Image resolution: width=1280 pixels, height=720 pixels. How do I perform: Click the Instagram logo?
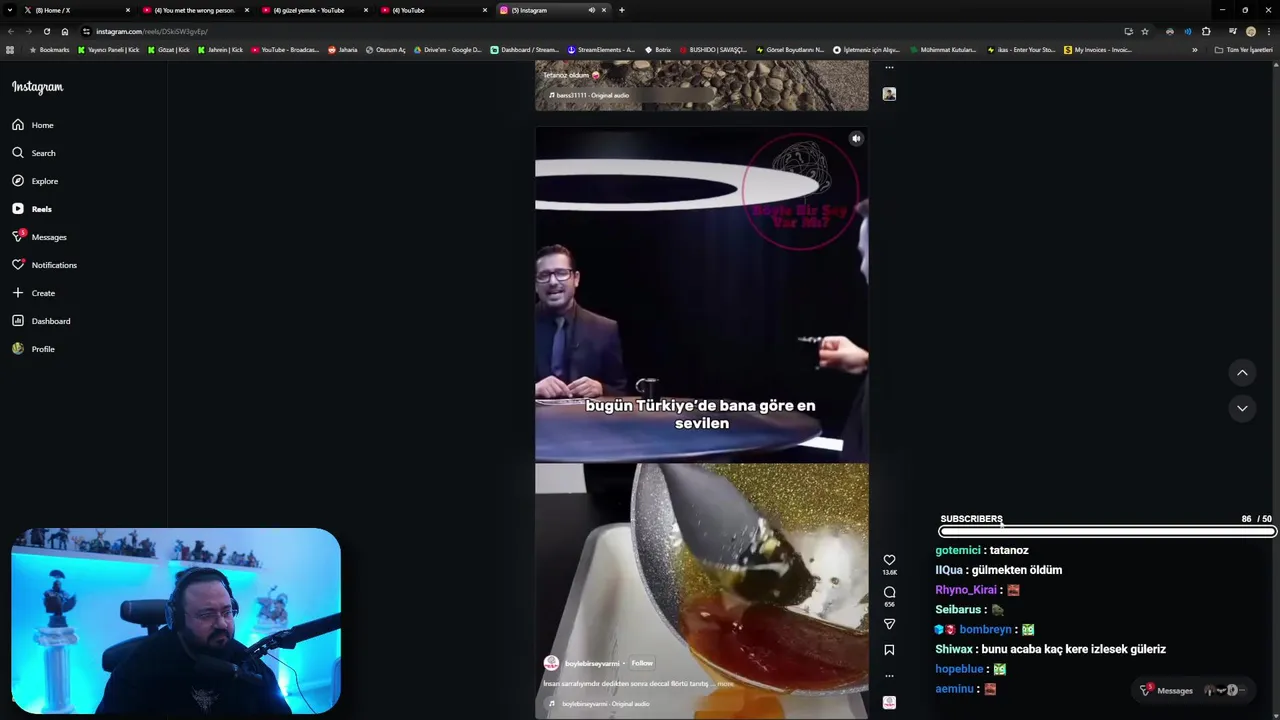pos(37,87)
